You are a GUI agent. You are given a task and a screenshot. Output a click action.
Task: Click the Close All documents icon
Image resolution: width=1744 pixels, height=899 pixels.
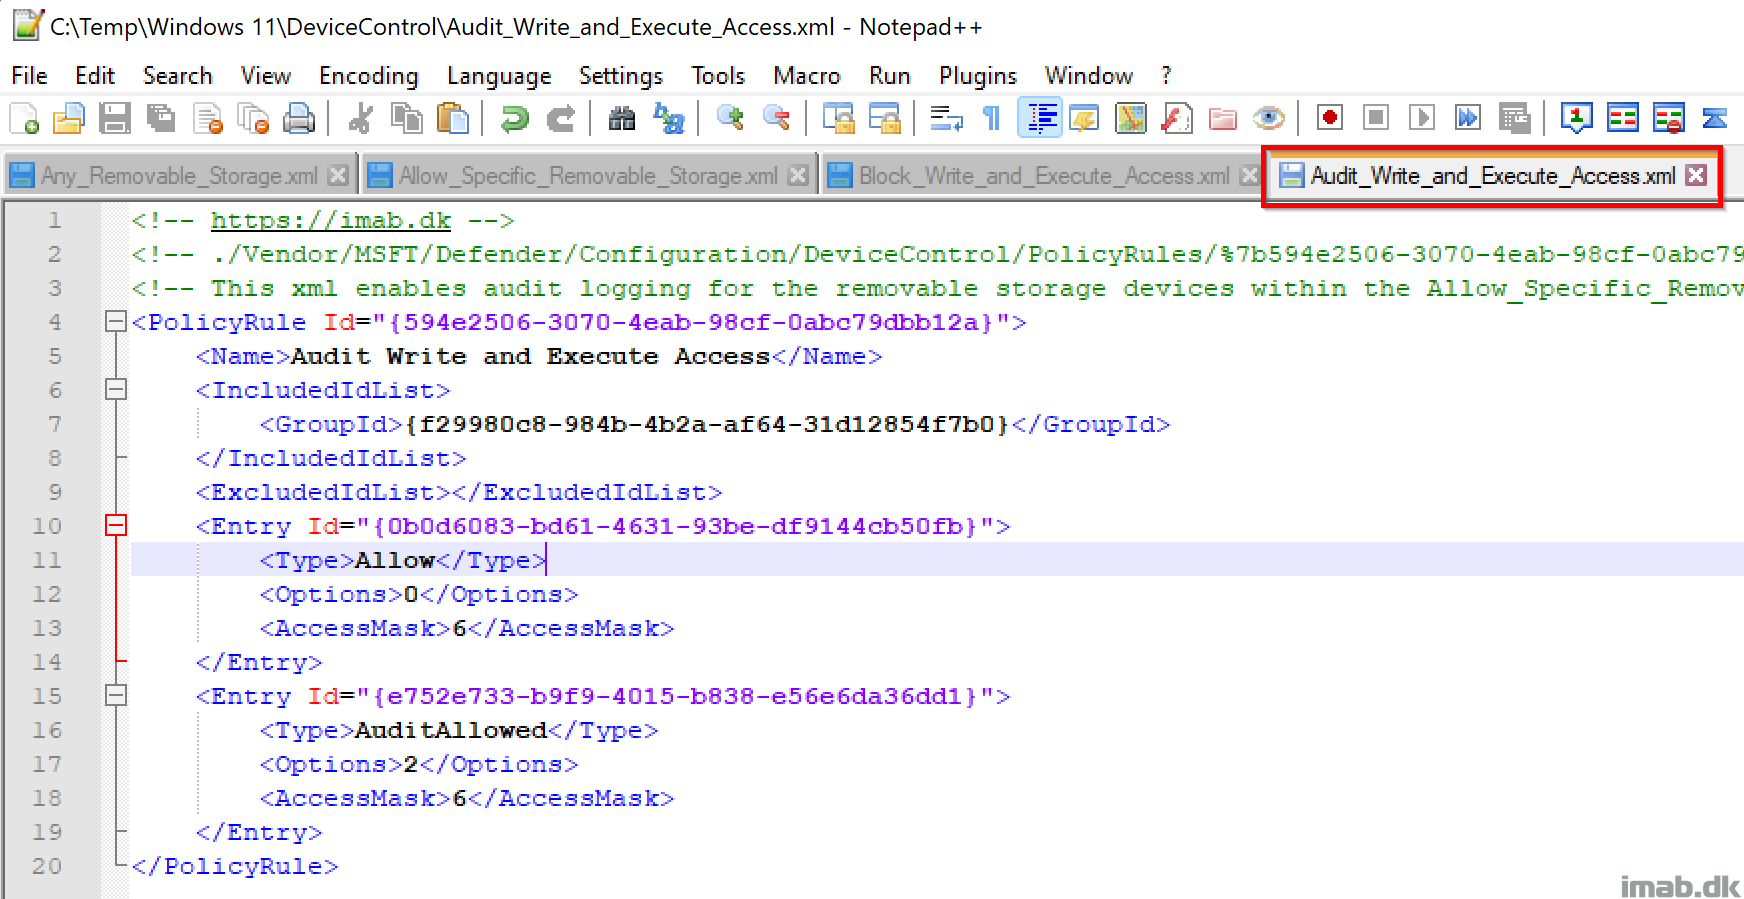pyautogui.click(x=253, y=118)
